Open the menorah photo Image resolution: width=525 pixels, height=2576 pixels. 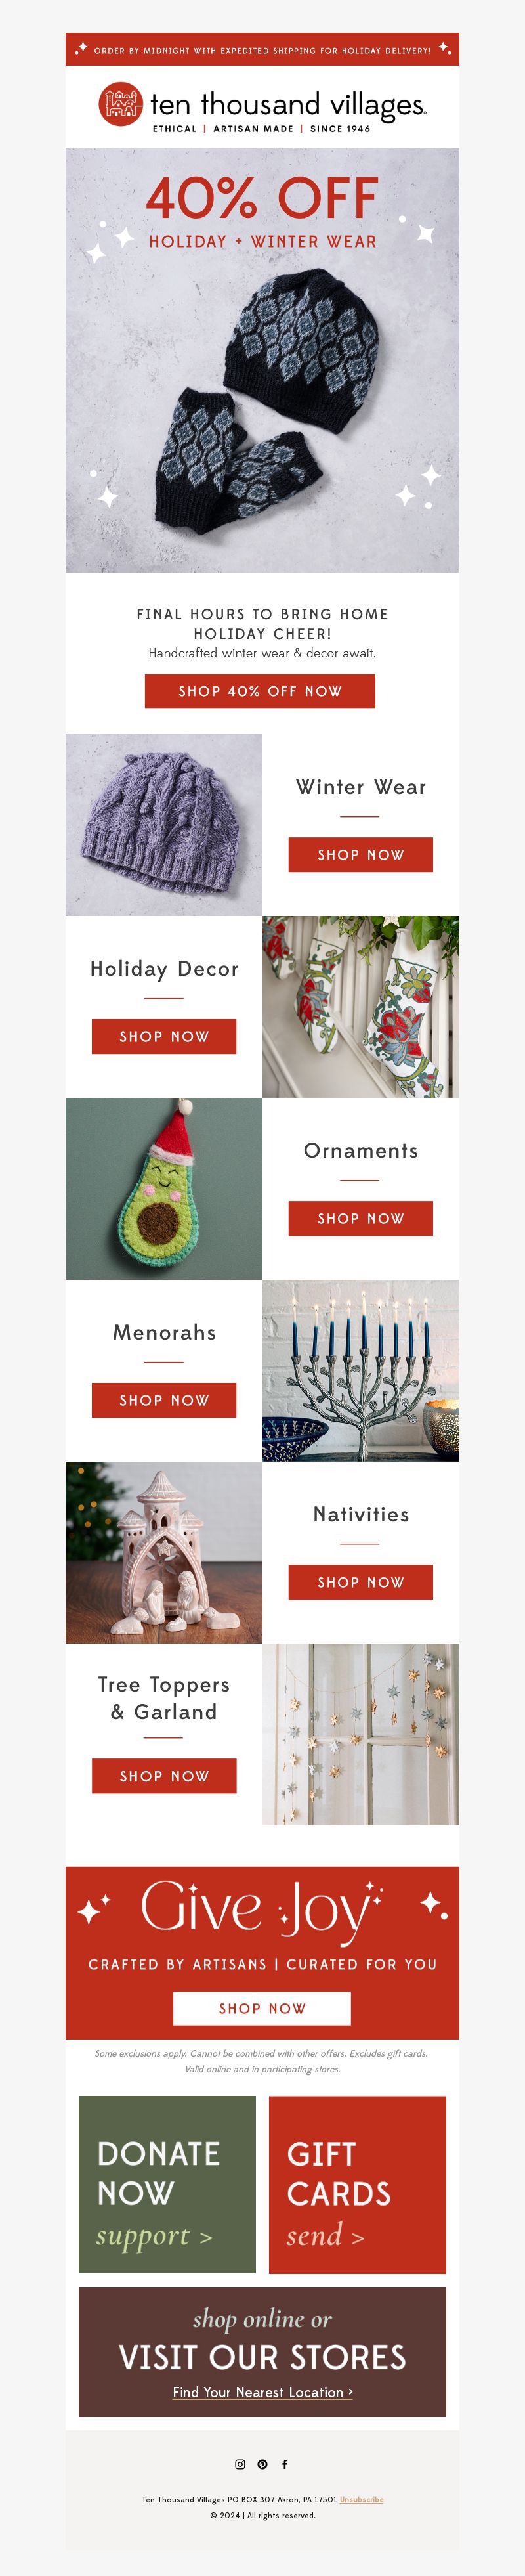pos(361,1371)
